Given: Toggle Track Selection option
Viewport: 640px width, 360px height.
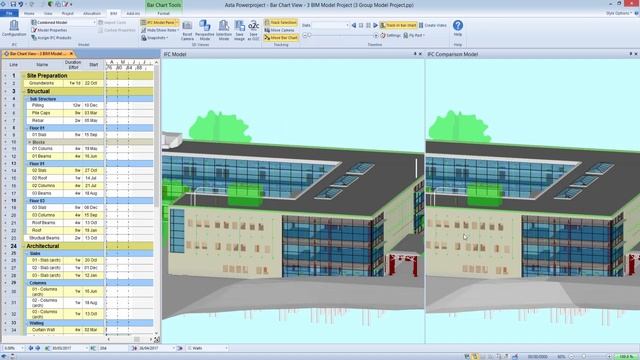Looking at the screenshot, I should (281, 22).
